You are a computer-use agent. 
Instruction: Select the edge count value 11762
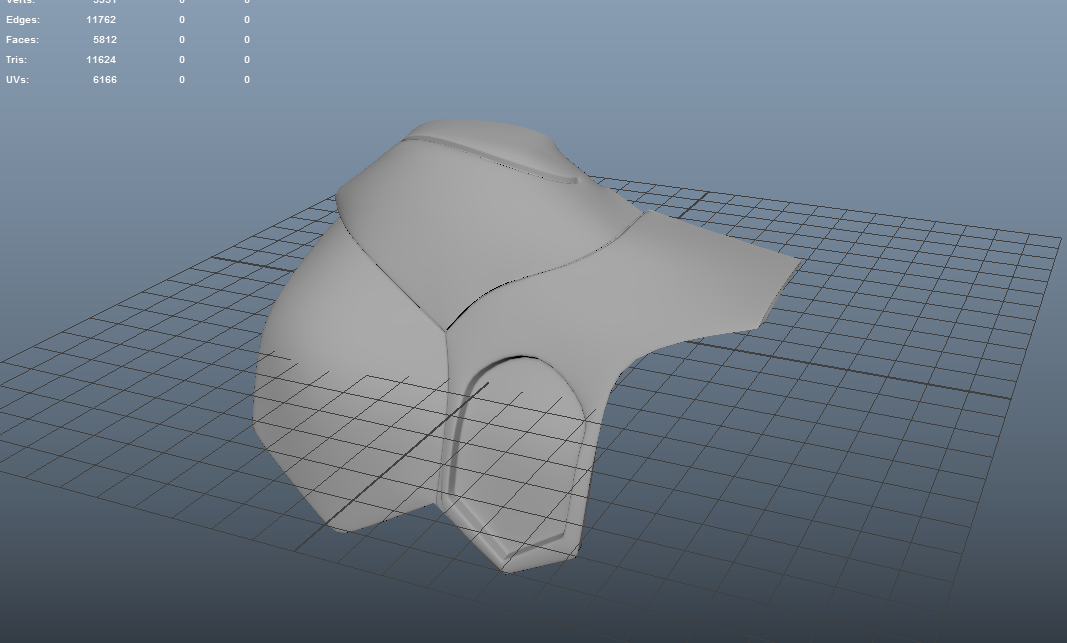point(101,20)
